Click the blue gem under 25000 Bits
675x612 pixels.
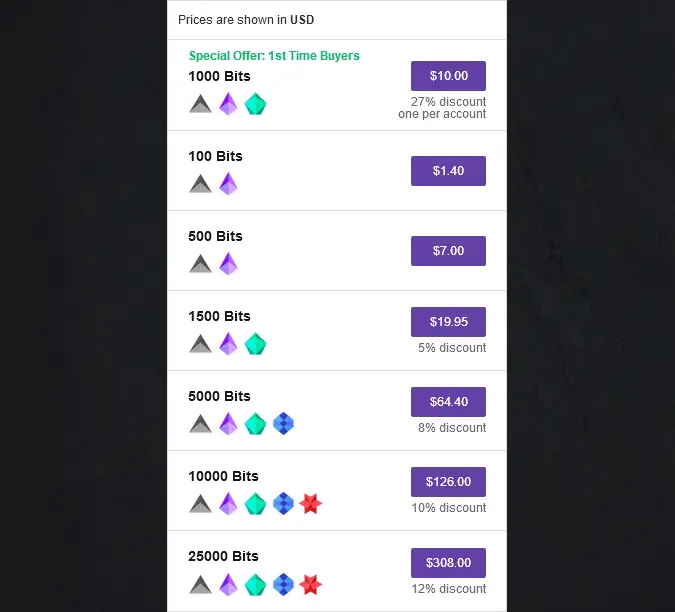[283, 584]
